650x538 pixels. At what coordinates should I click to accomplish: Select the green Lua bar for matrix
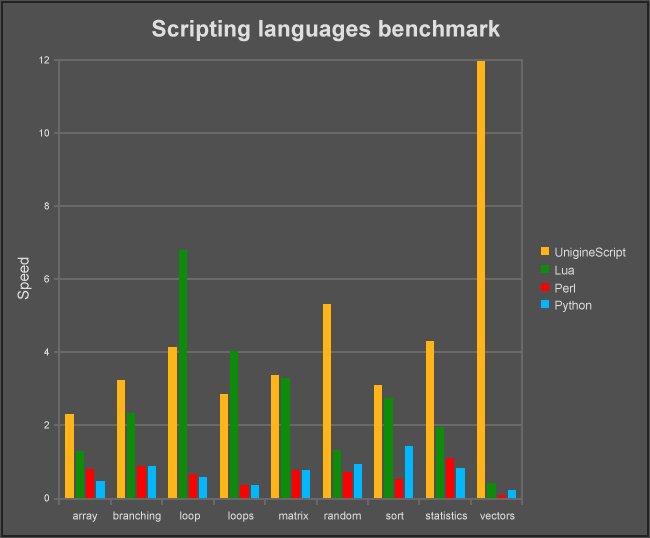(x=285, y=438)
